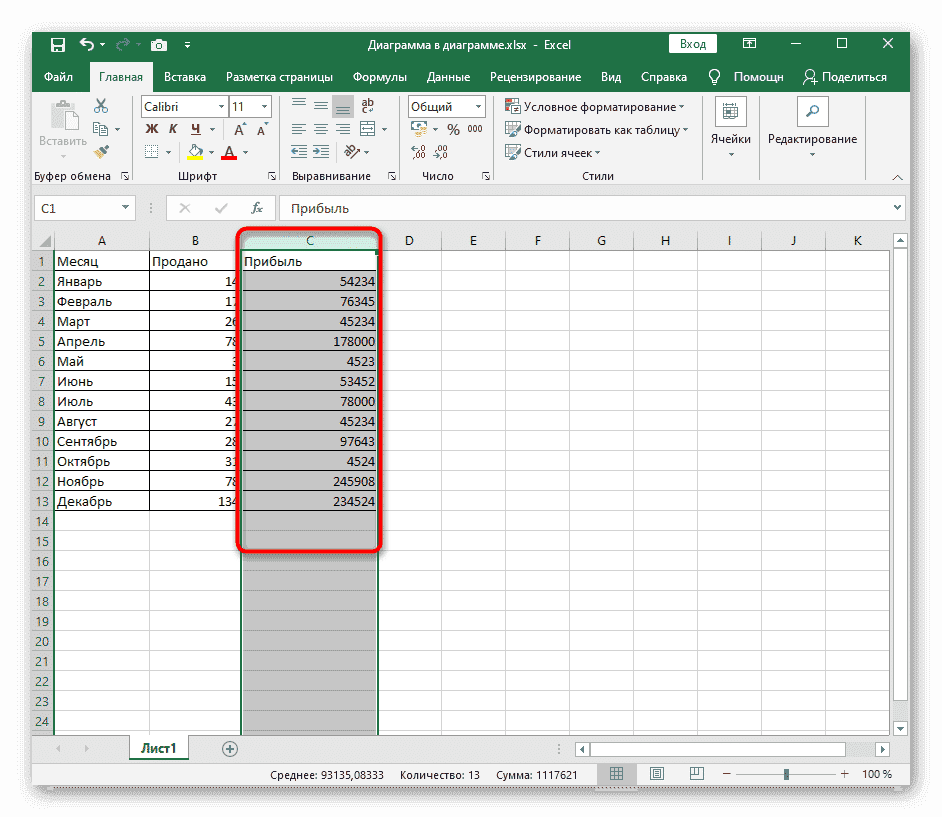Toggle italic К formatting

174,129
